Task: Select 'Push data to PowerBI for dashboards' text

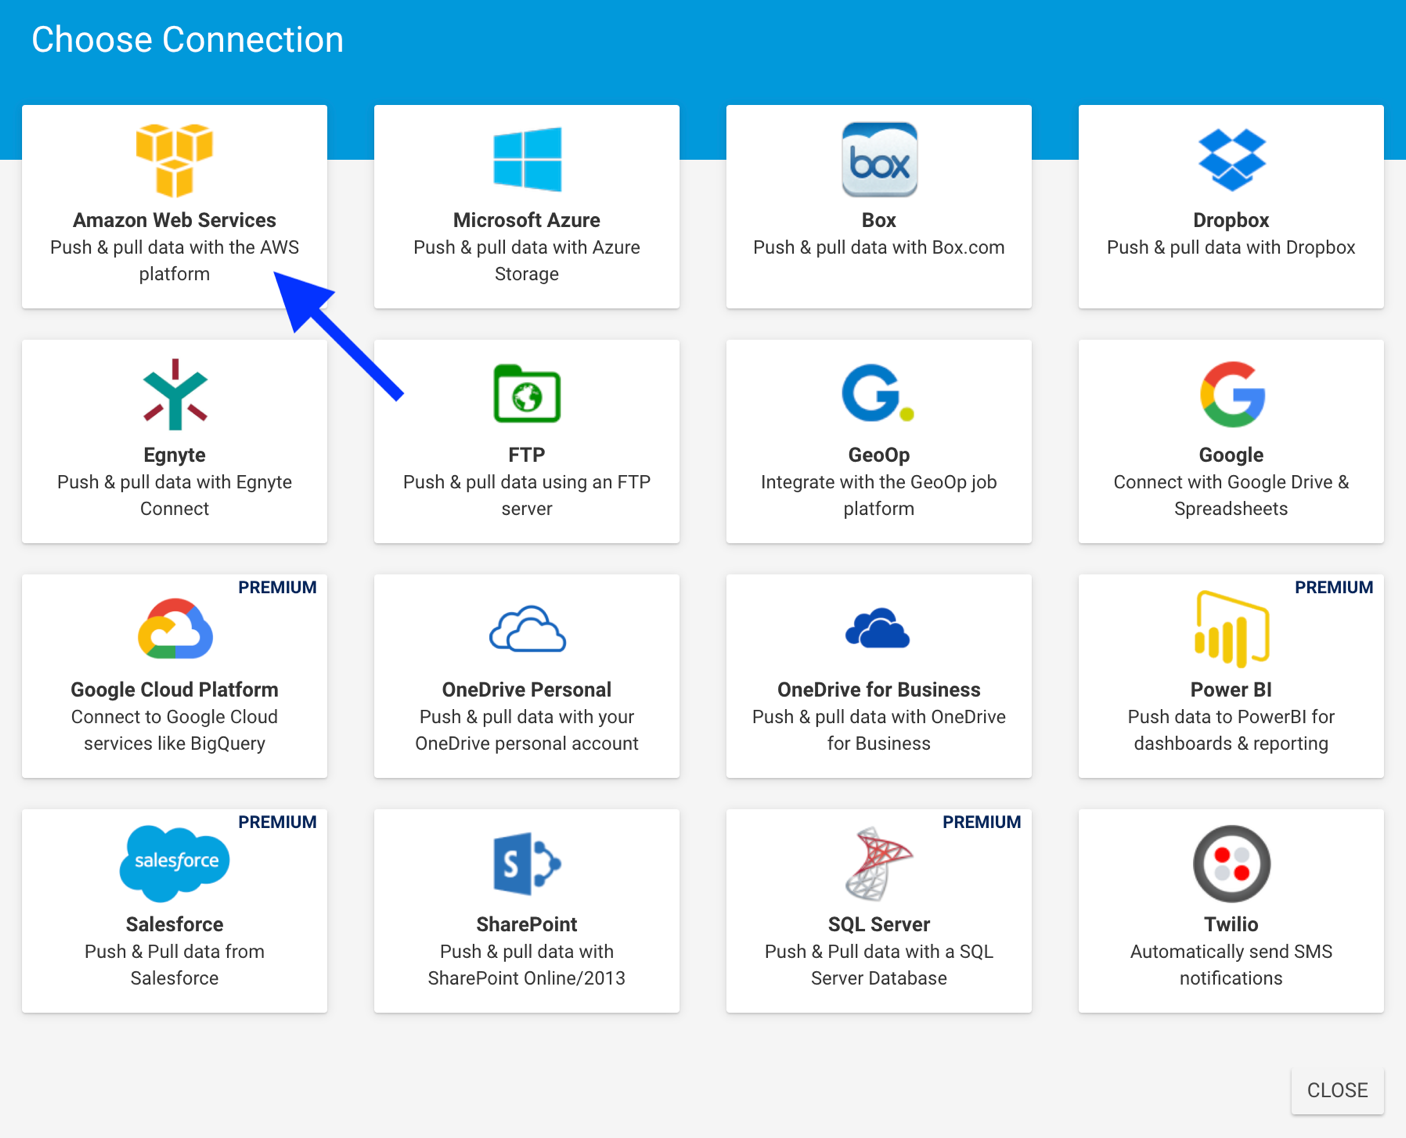Action: click(1231, 730)
